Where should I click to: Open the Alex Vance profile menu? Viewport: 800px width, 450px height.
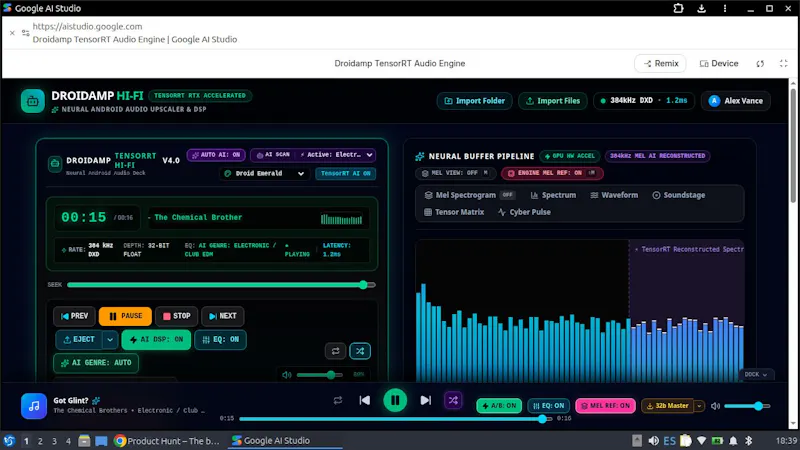(x=736, y=101)
